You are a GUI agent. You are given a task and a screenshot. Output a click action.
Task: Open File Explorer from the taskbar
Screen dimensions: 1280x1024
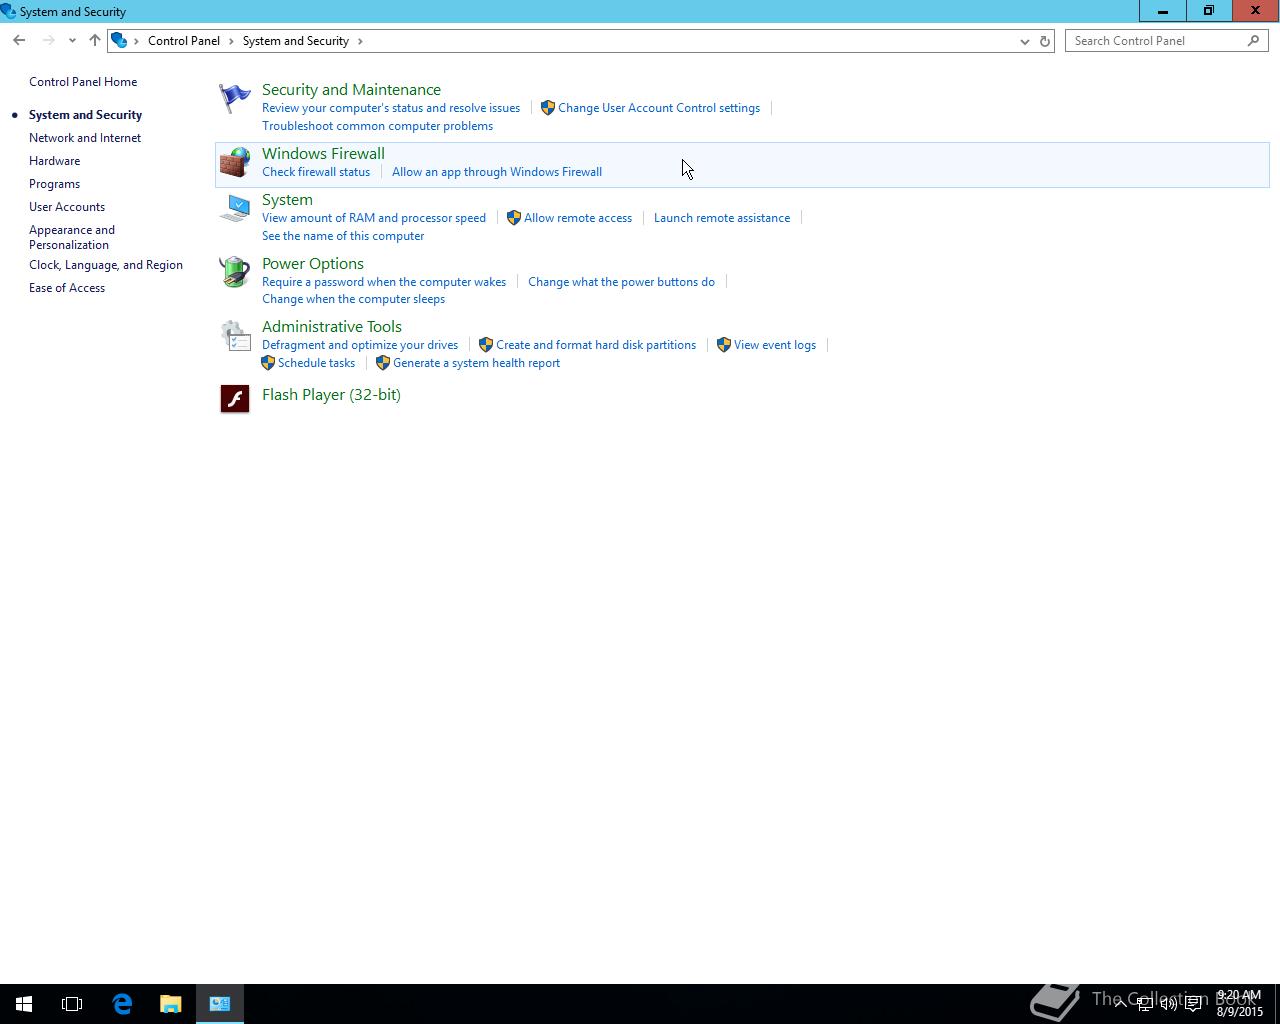coord(171,1004)
